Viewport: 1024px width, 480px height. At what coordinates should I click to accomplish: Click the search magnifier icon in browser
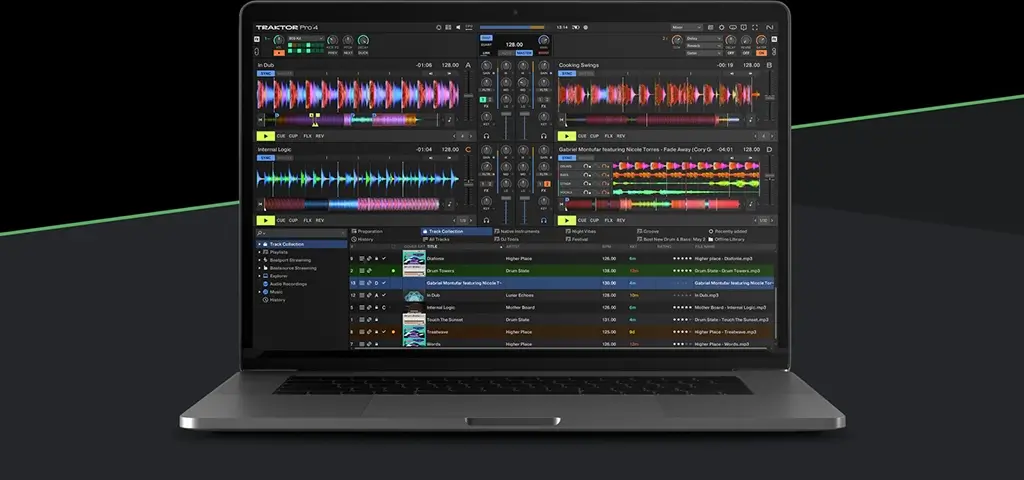259,233
